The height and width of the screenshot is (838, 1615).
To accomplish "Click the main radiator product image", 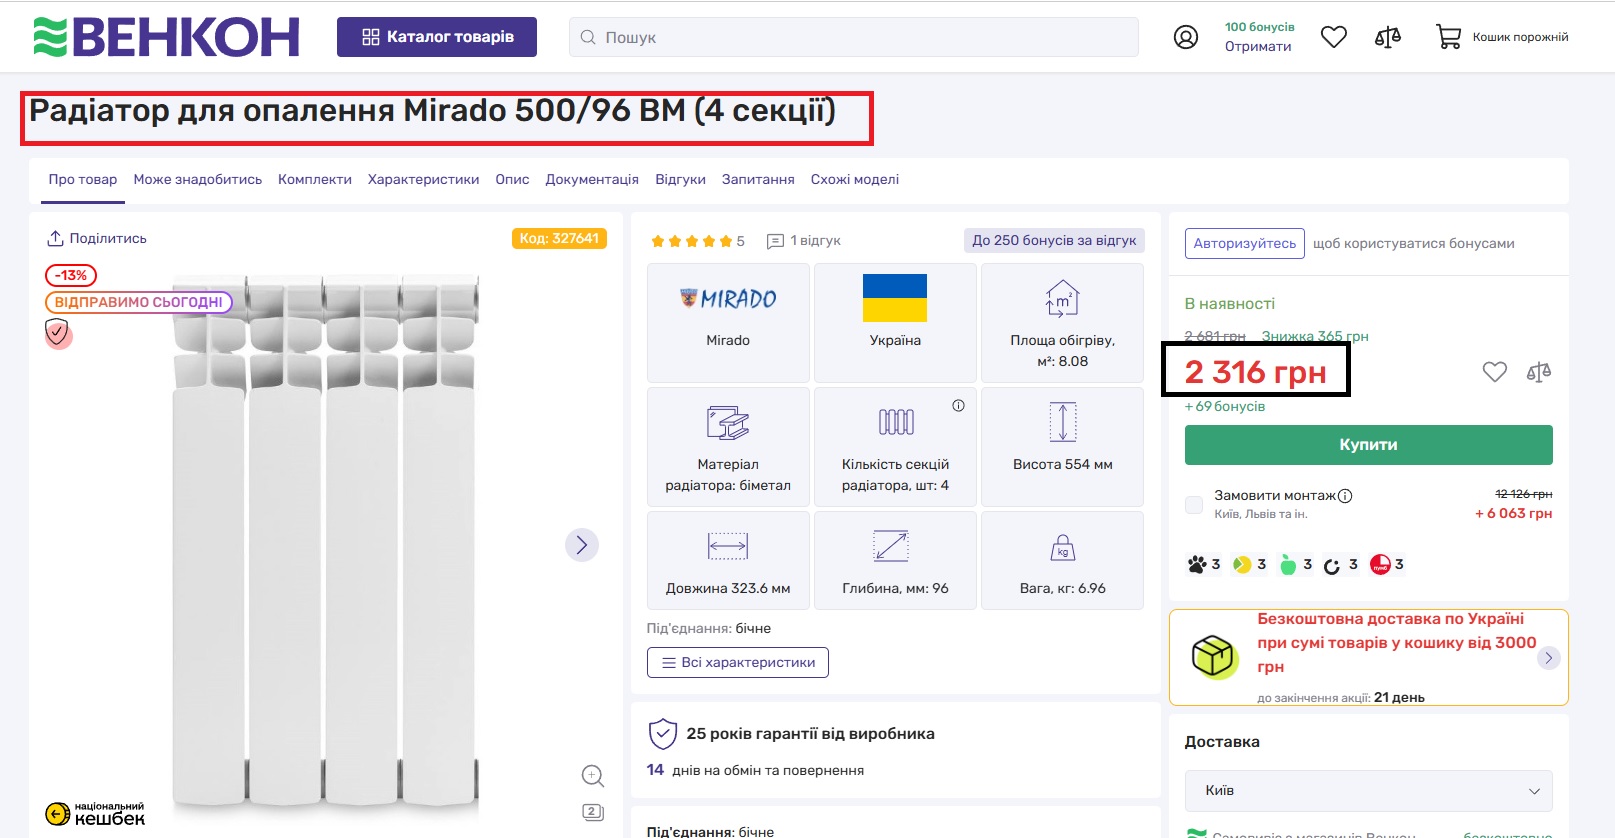I will 326,545.
